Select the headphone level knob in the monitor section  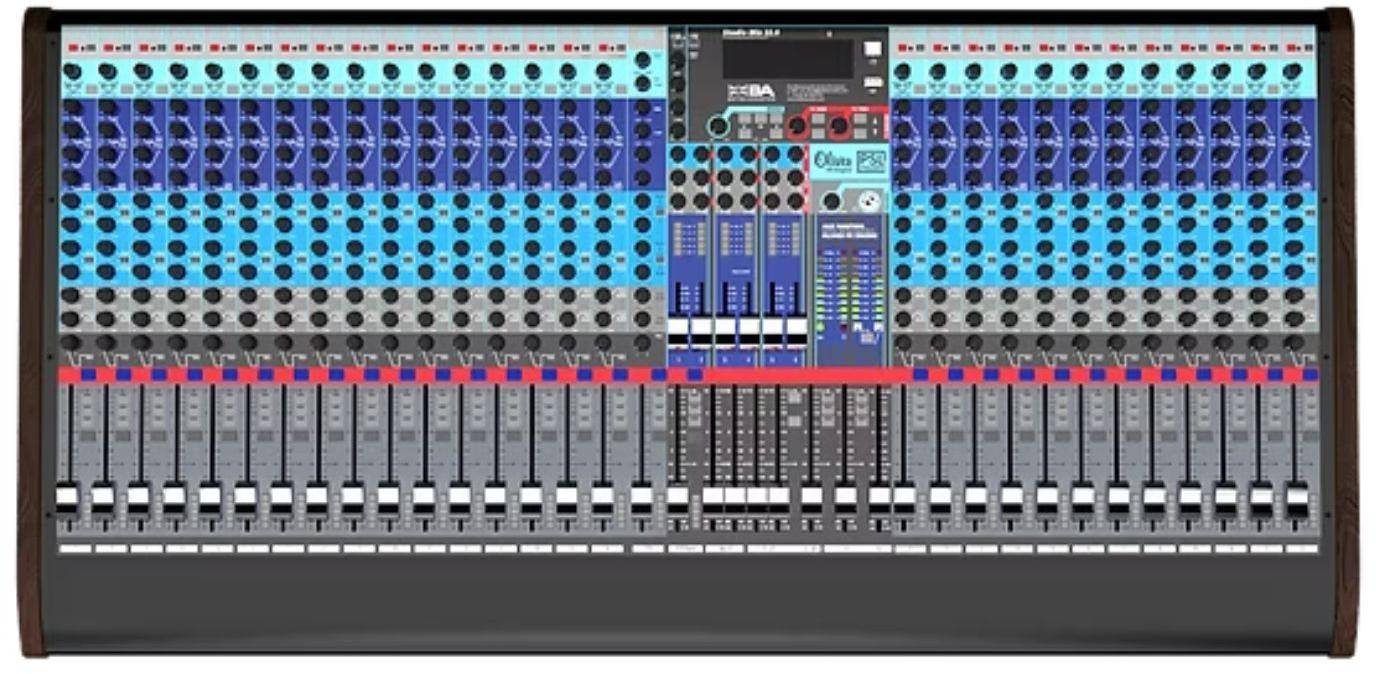click(x=867, y=200)
